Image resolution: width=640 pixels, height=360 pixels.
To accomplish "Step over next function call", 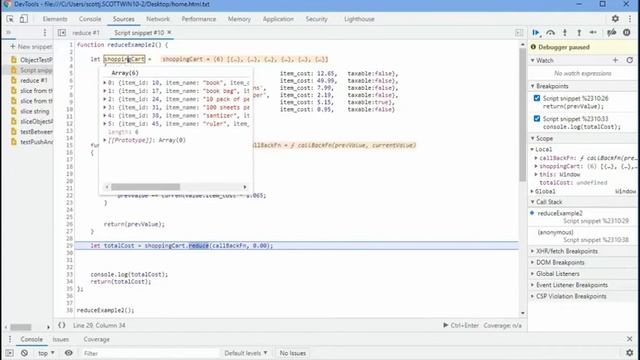I will point(550,33).
